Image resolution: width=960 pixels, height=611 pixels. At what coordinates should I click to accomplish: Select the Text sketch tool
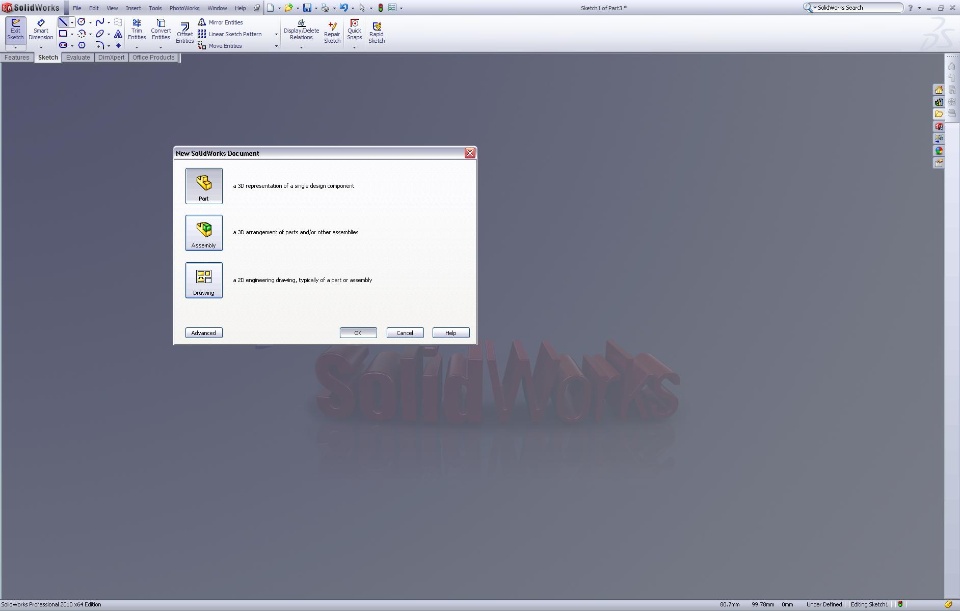pyautogui.click(x=118, y=34)
